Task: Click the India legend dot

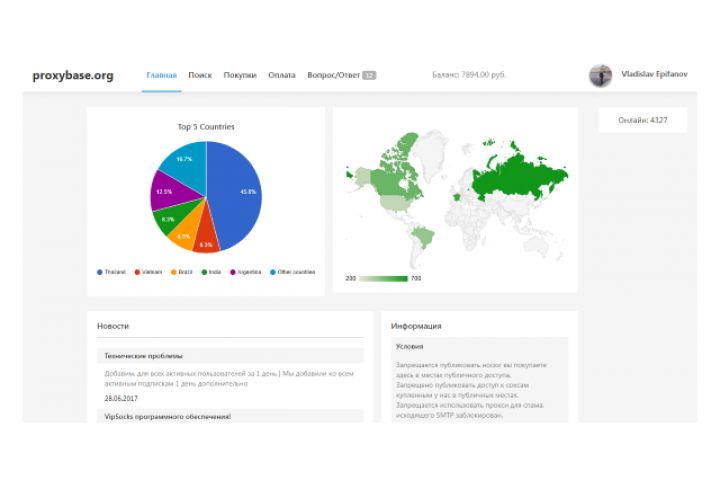Action: pyautogui.click(x=204, y=272)
